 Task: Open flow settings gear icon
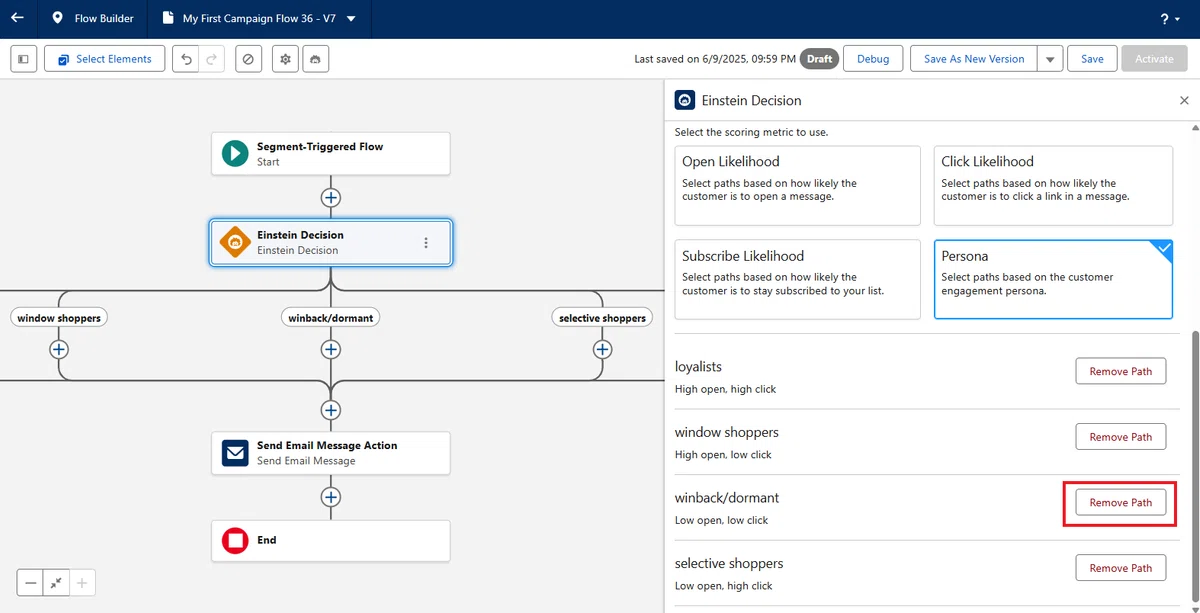pyautogui.click(x=286, y=59)
